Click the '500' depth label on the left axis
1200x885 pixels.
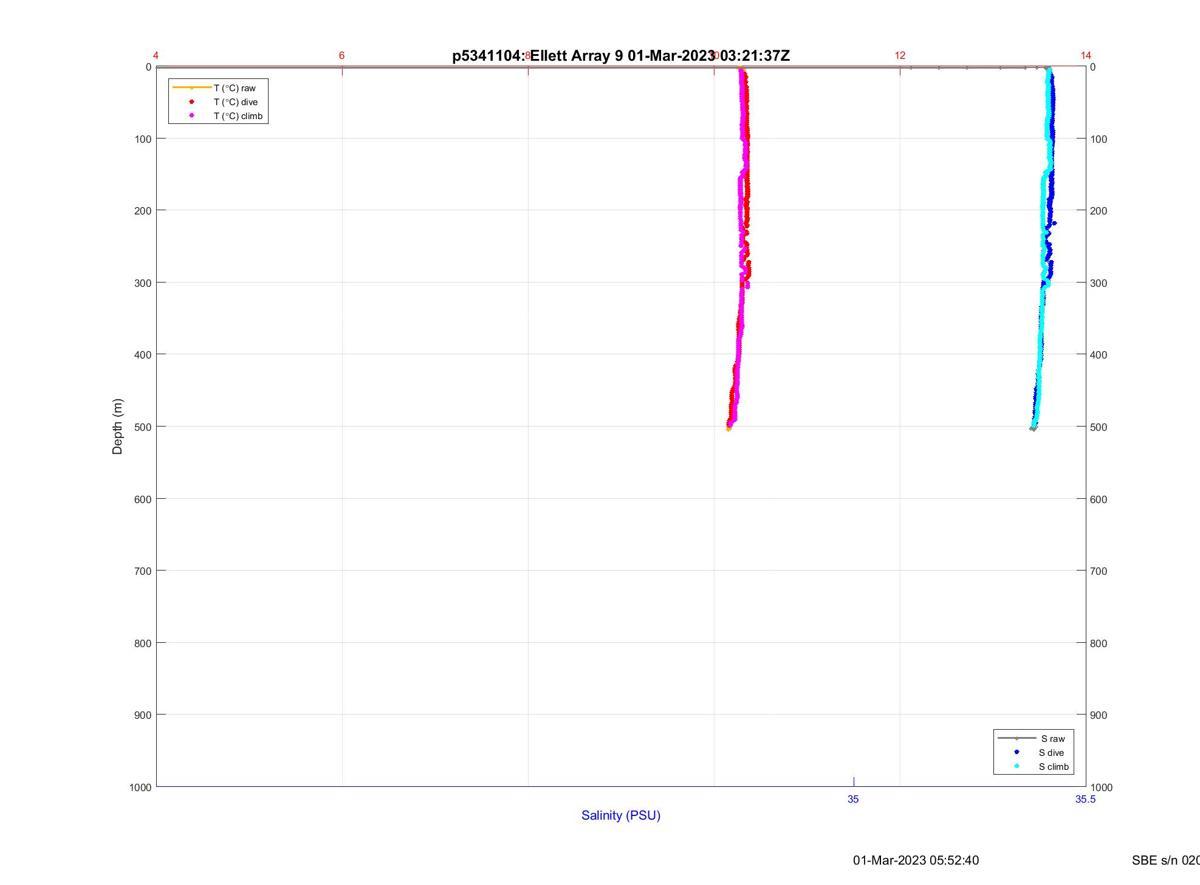143,427
